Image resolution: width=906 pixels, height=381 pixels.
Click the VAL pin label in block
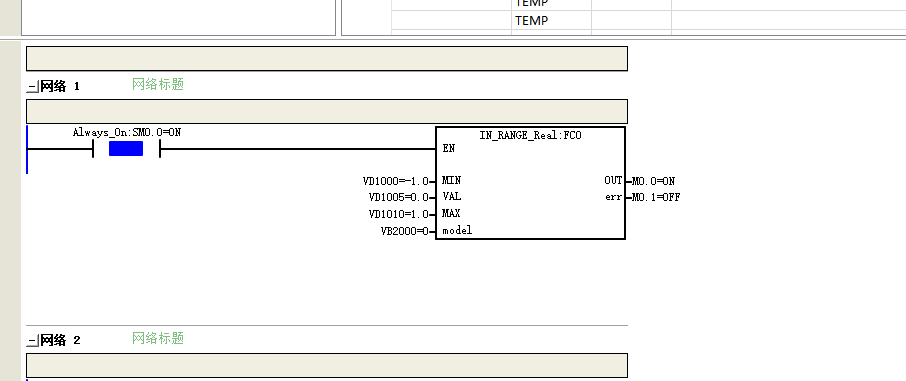pos(451,197)
